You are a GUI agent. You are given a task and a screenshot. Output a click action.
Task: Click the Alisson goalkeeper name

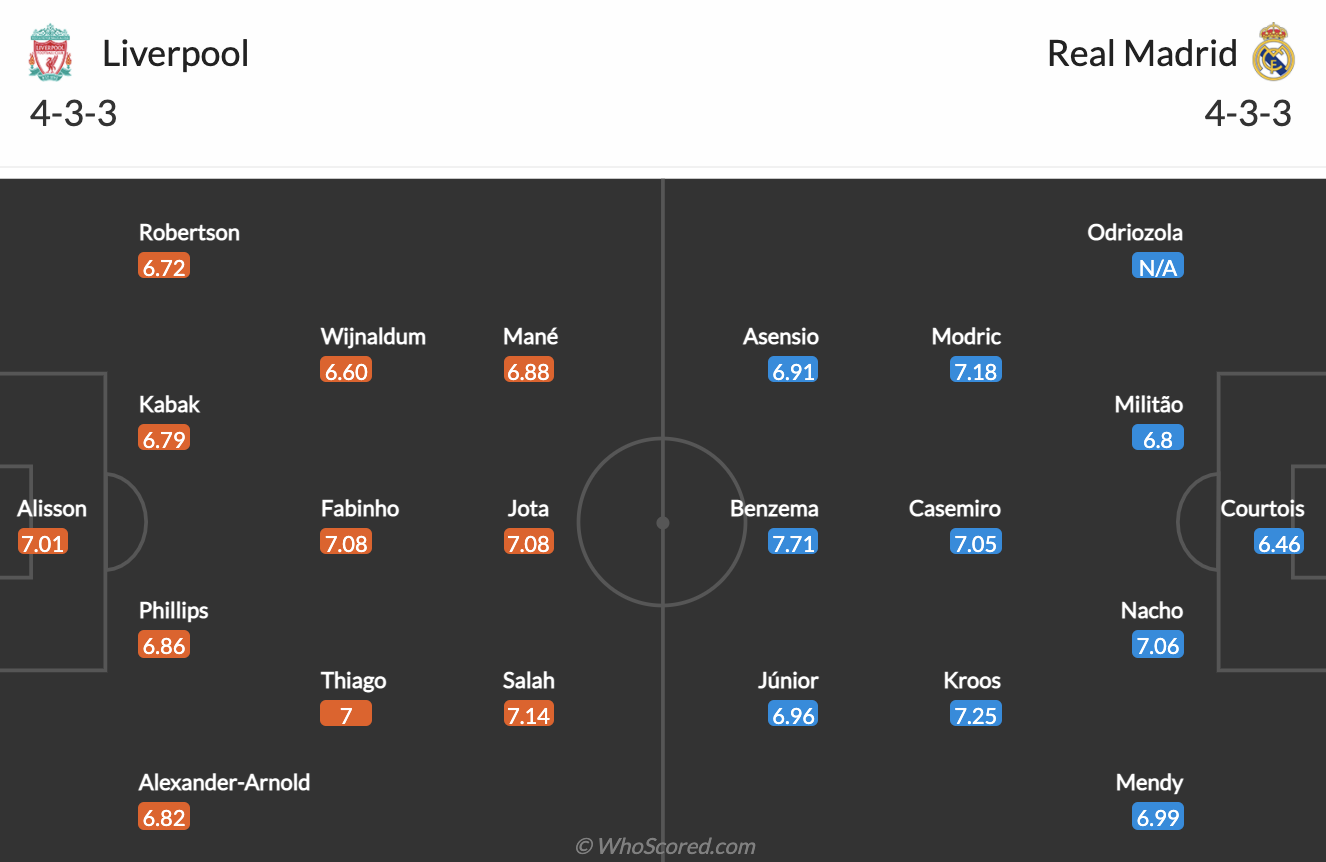52,508
